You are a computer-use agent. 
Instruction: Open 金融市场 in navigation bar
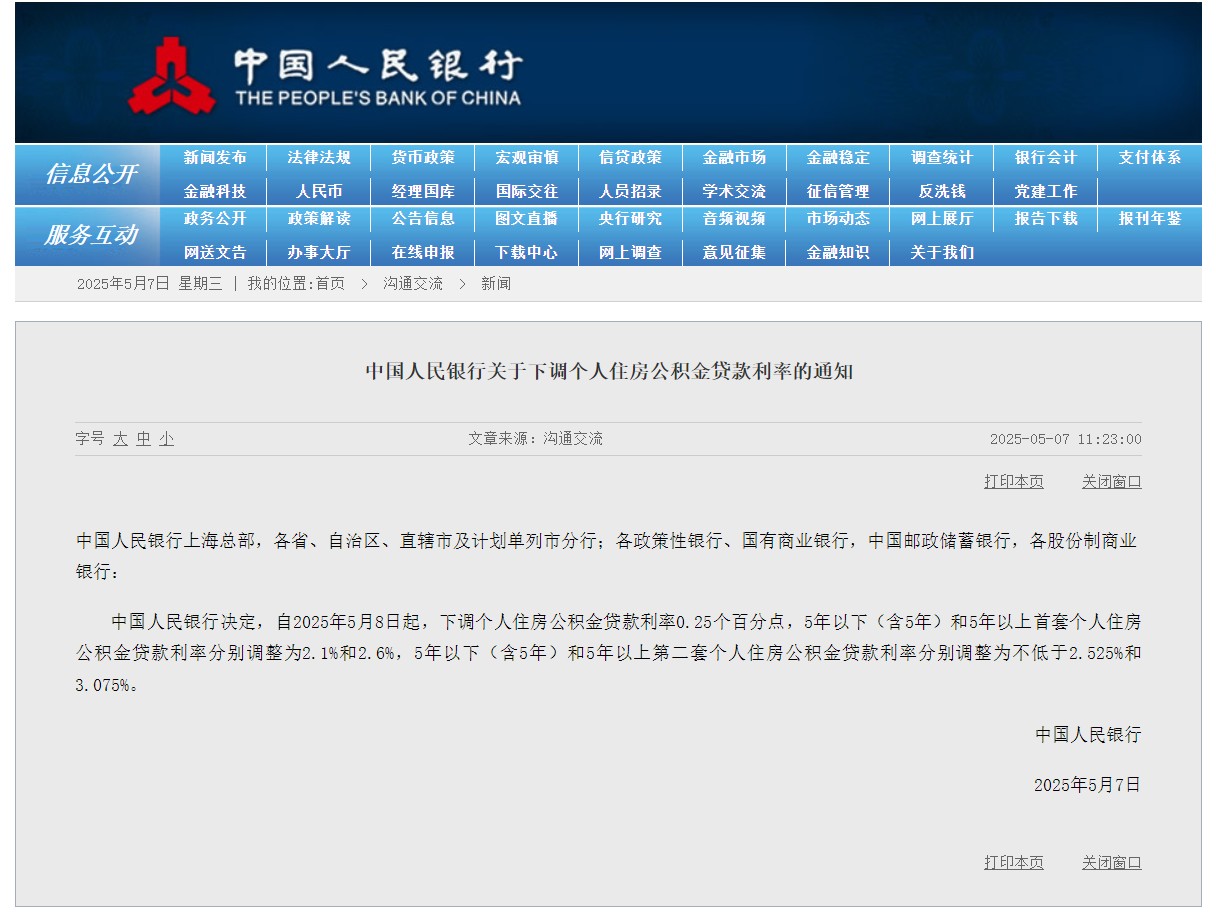click(x=734, y=158)
